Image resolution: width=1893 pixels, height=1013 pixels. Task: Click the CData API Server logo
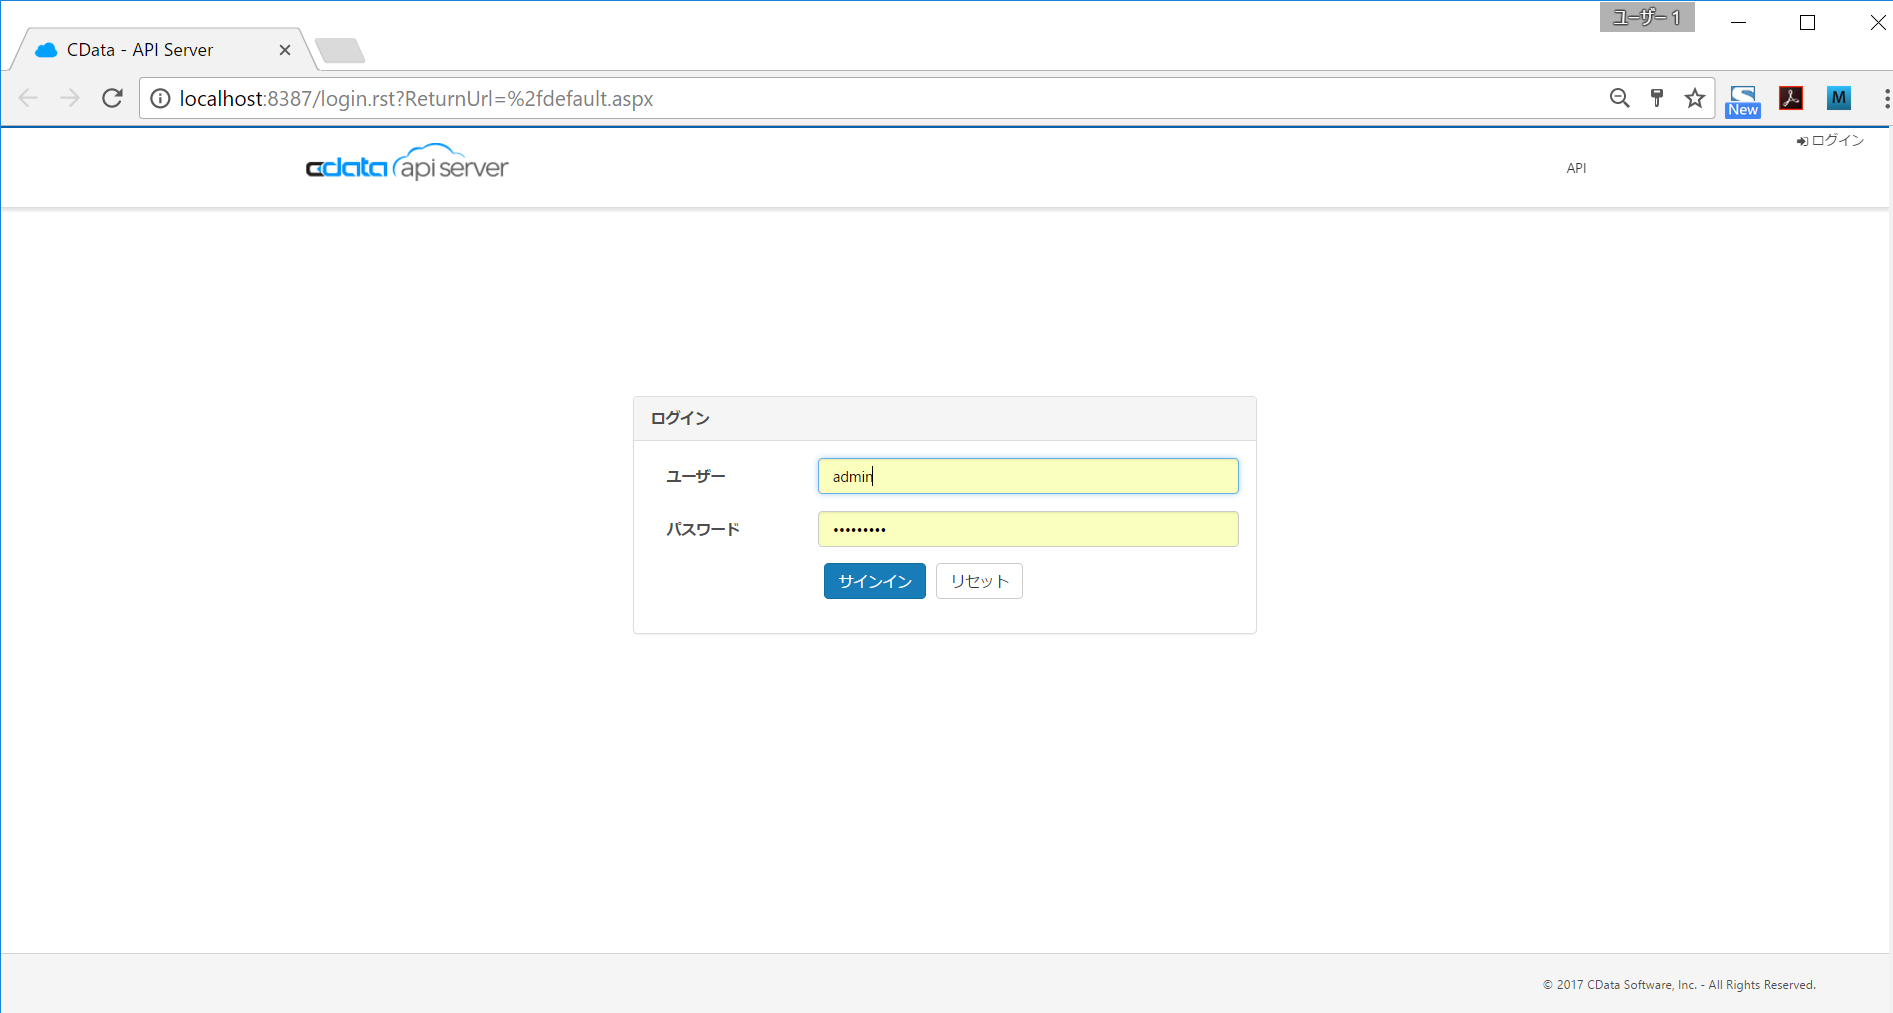(x=407, y=163)
